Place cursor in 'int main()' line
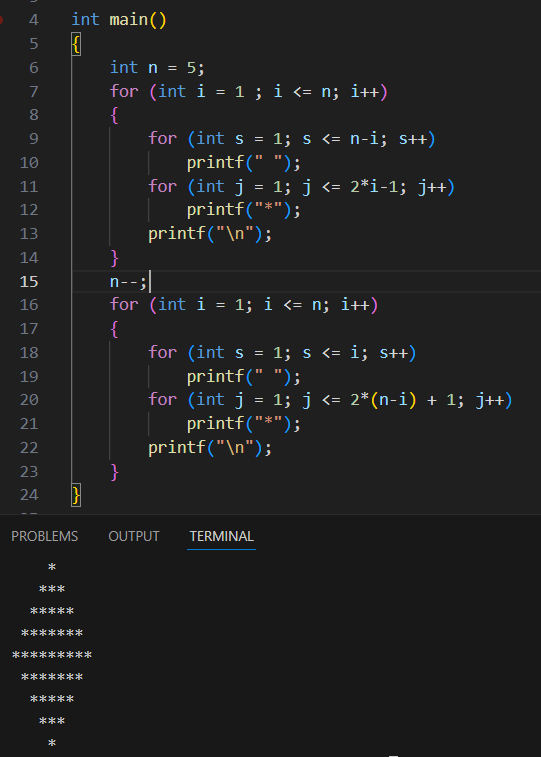The image size is (541, 757). click(119, 20)
